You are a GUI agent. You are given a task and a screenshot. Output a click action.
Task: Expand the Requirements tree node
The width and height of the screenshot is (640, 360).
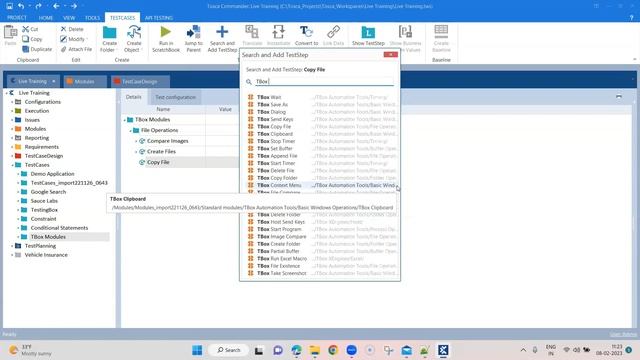pos(12,147)
